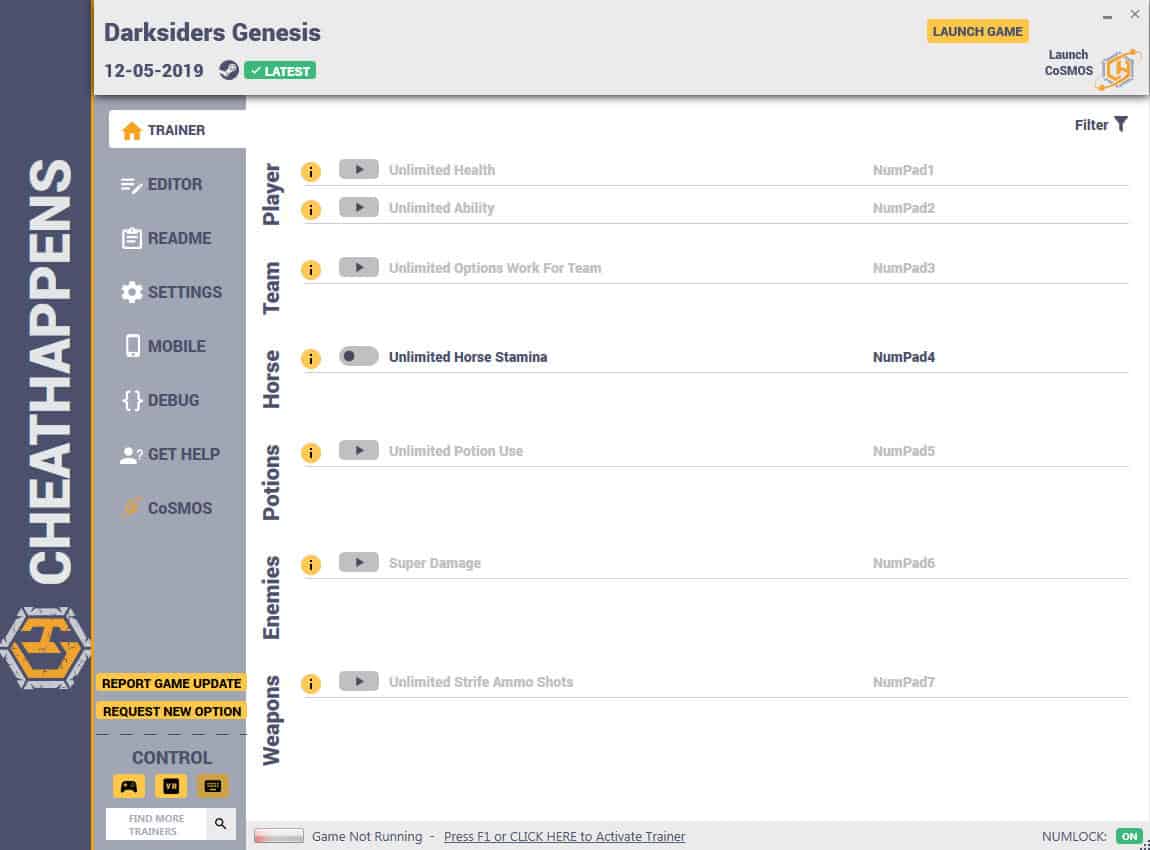Viewport: 1150px width, 850px height.
Task: Click the Game Not Running status text
Action: click(367, 837)
